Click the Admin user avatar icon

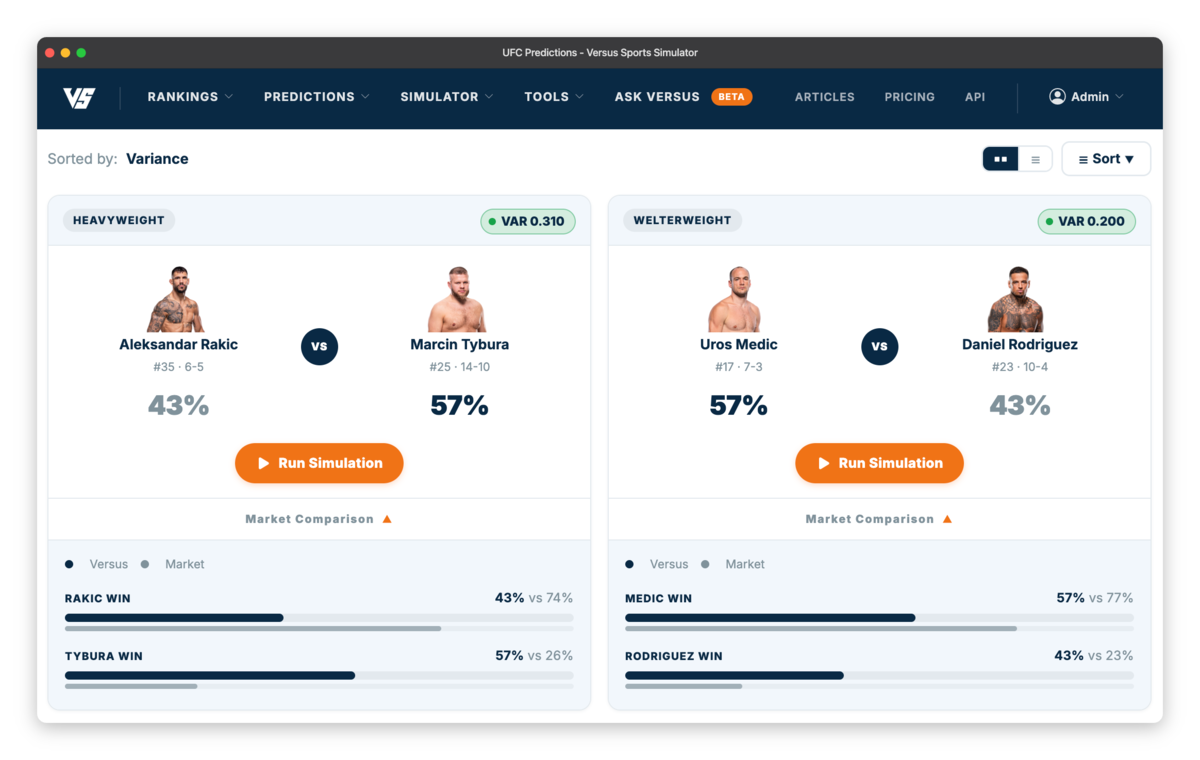point(1057,96)
